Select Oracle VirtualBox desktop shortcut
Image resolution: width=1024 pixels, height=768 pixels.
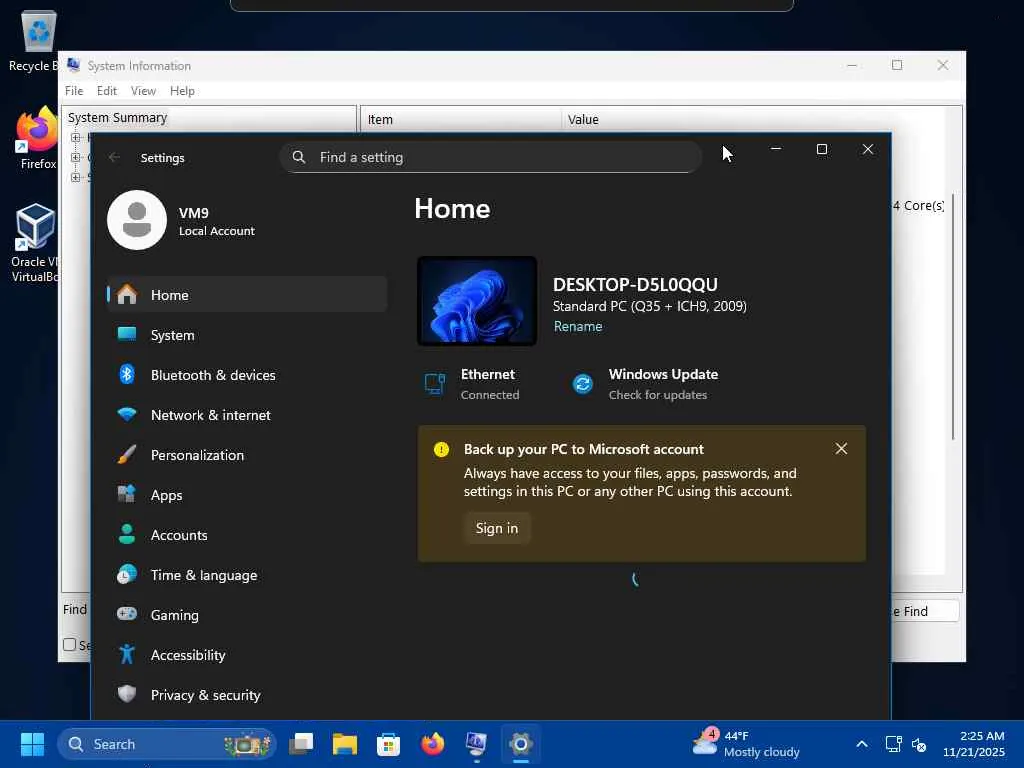[x=35, y=242]
